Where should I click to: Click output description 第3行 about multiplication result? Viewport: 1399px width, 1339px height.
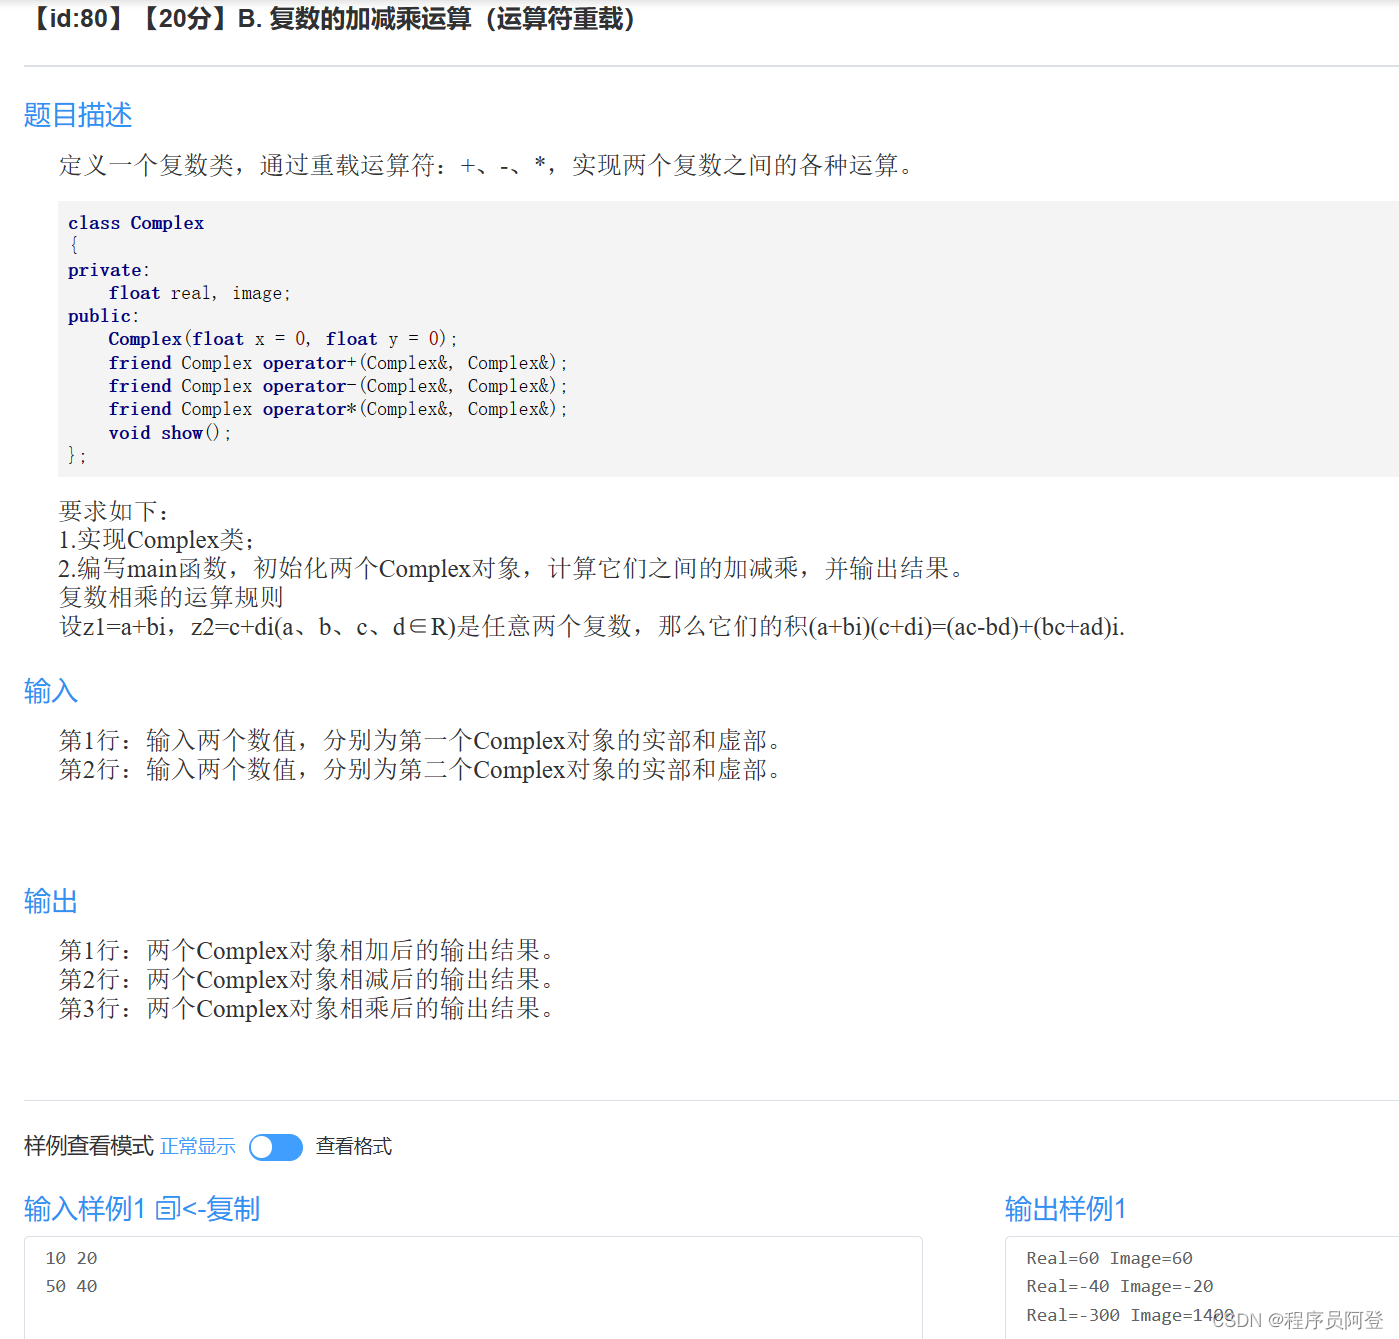[x=307, y=1009]
